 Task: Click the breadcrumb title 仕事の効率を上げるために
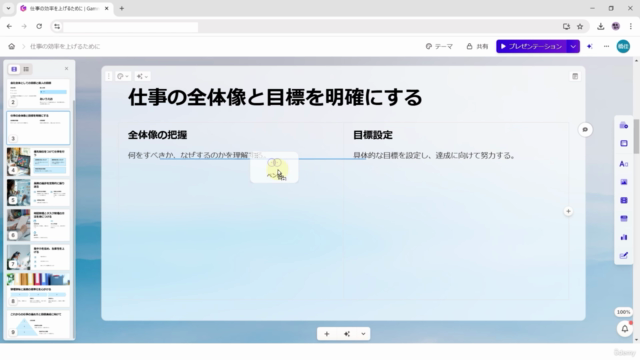click(x=65, y=47)
